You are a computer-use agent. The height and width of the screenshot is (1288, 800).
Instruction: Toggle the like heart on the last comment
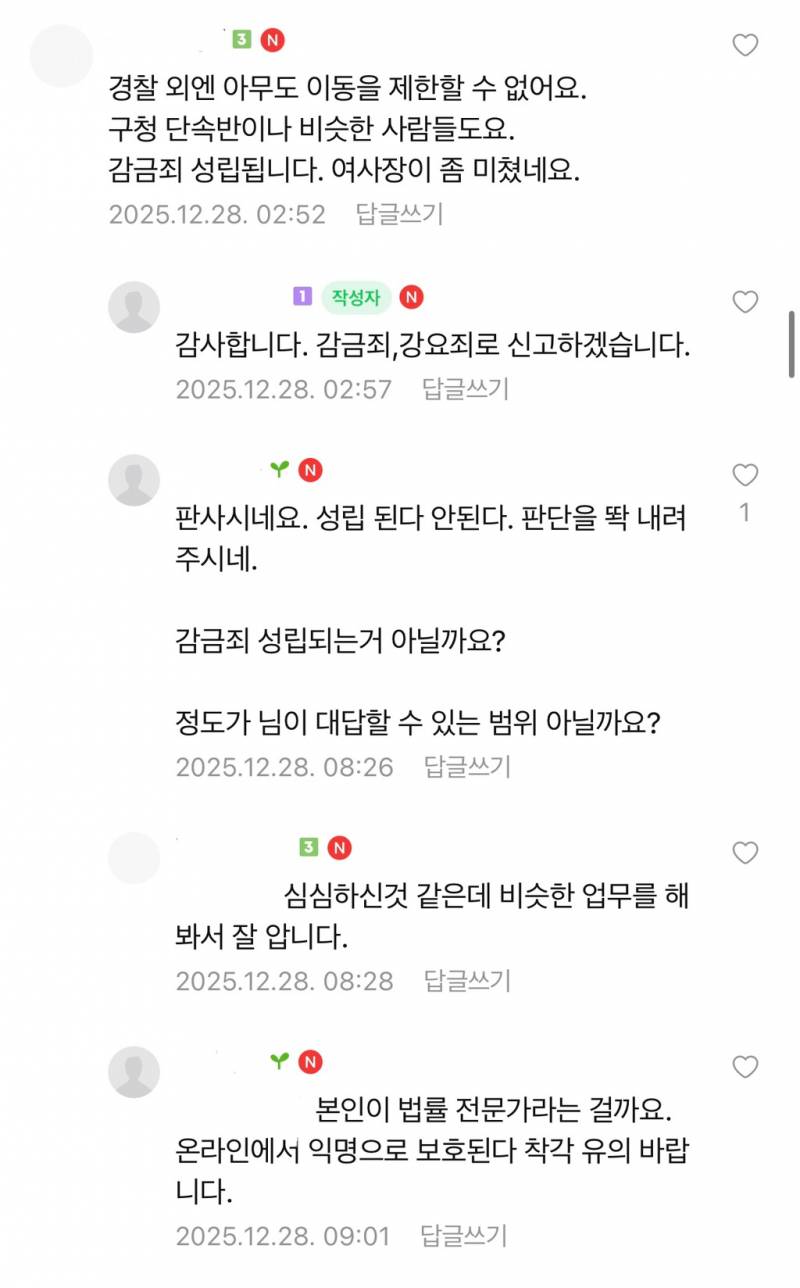[745, 1066]
